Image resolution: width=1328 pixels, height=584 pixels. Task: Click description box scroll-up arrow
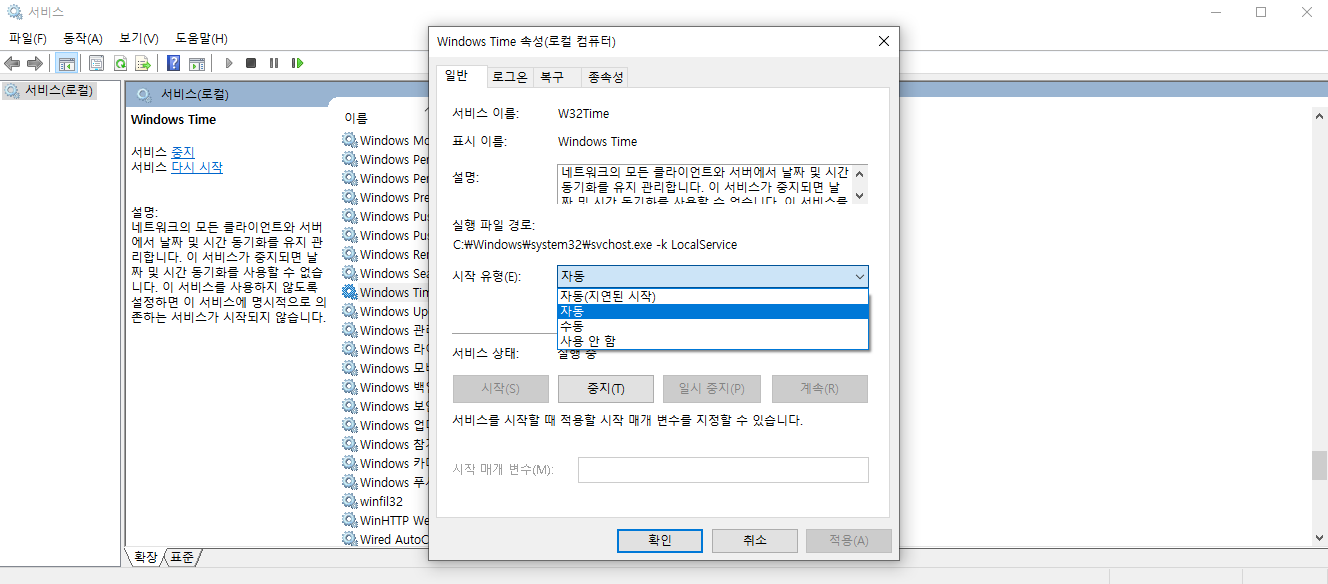858,173
